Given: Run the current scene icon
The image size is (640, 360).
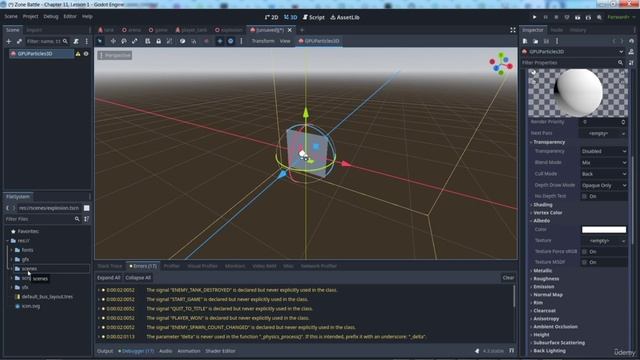Looking at the screenshot, I should coord(578,17).
